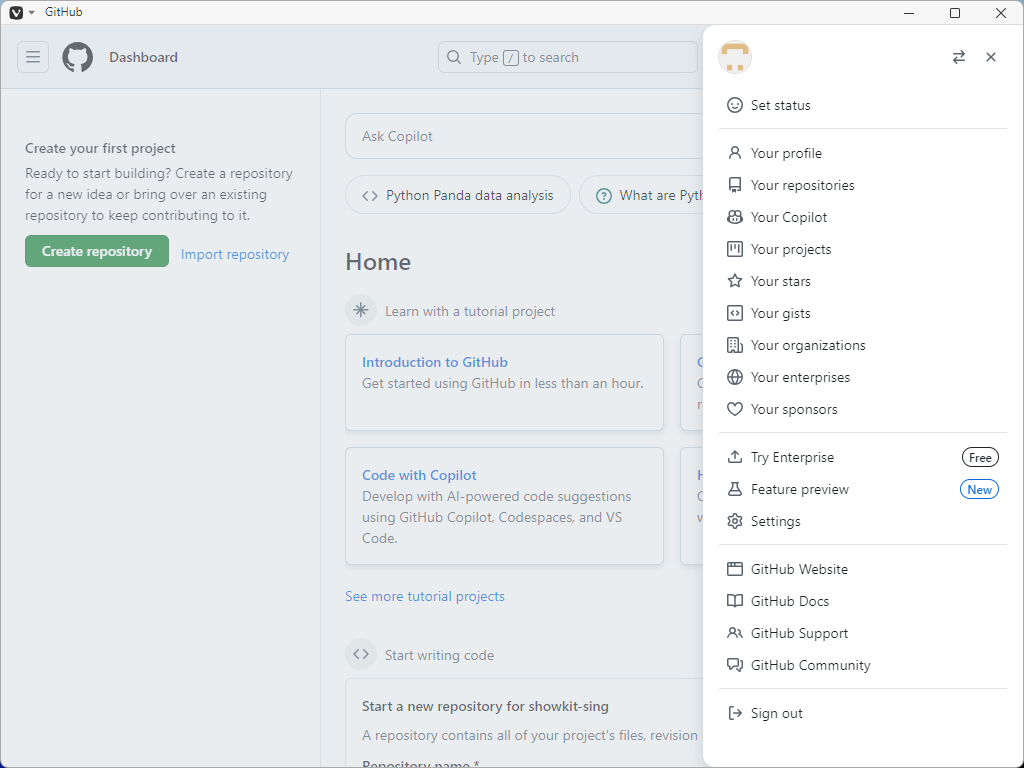Open Your repositories menu item
The height and width of the screenshot is (768, 1024).
coord(802,185)
